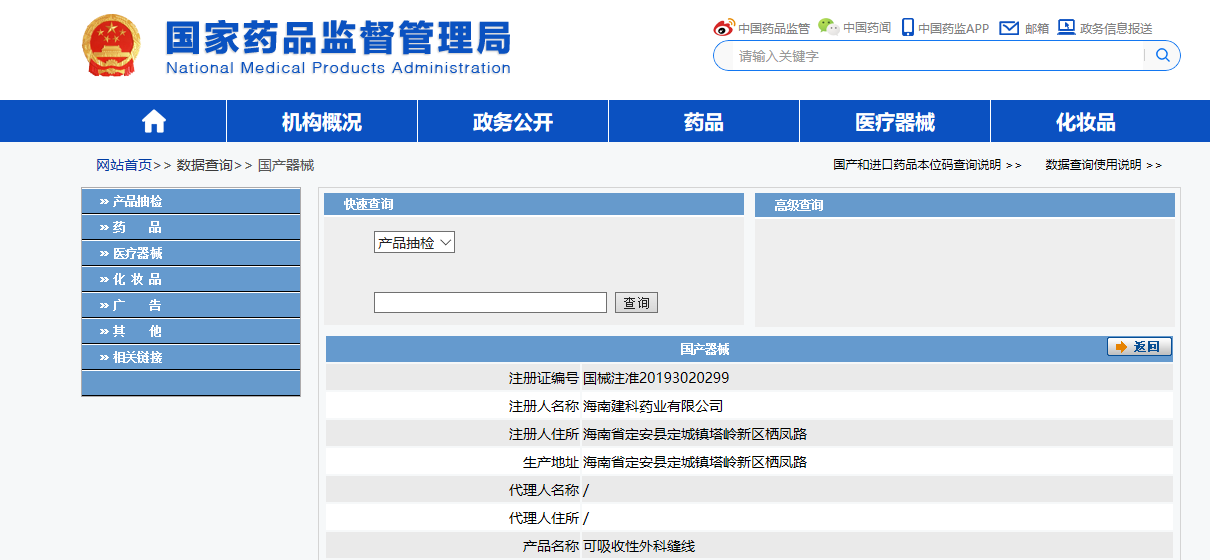
Task: Click the quick query text field
Action: tap(490, 303)
